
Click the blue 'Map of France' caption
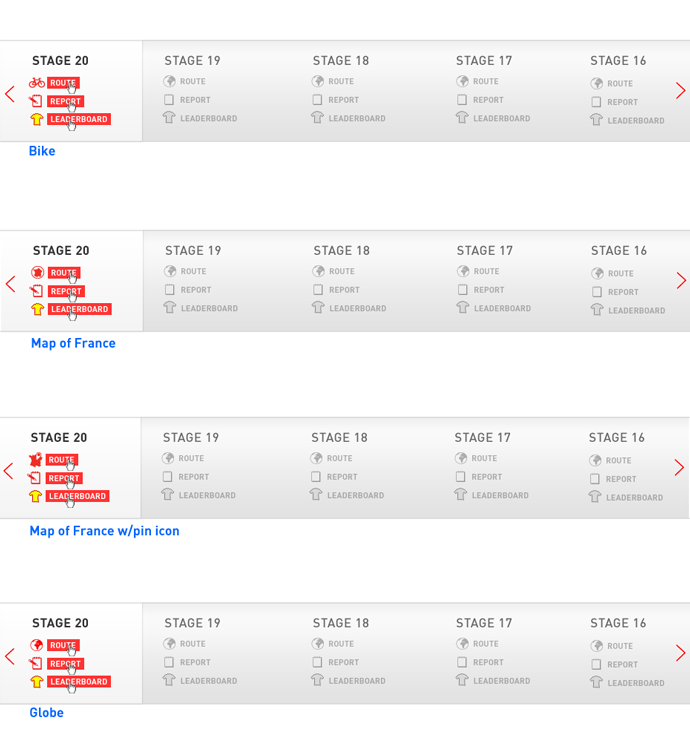coord(73,343)
